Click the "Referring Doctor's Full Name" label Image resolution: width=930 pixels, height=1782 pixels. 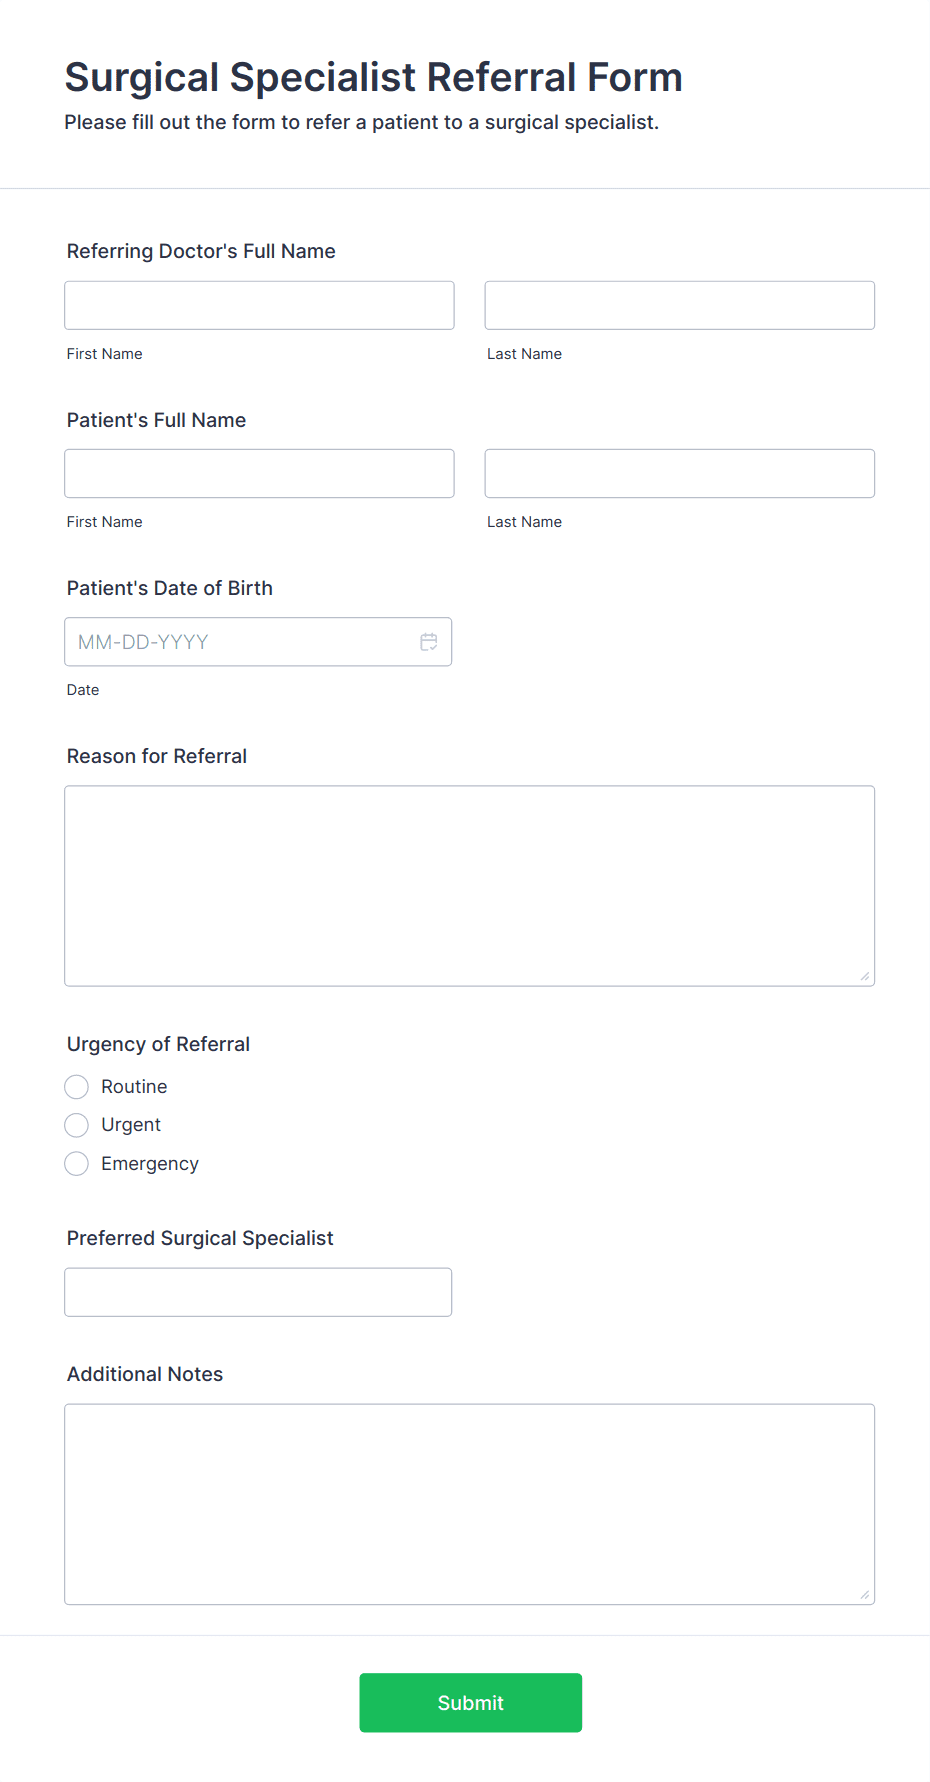(201, 251)
